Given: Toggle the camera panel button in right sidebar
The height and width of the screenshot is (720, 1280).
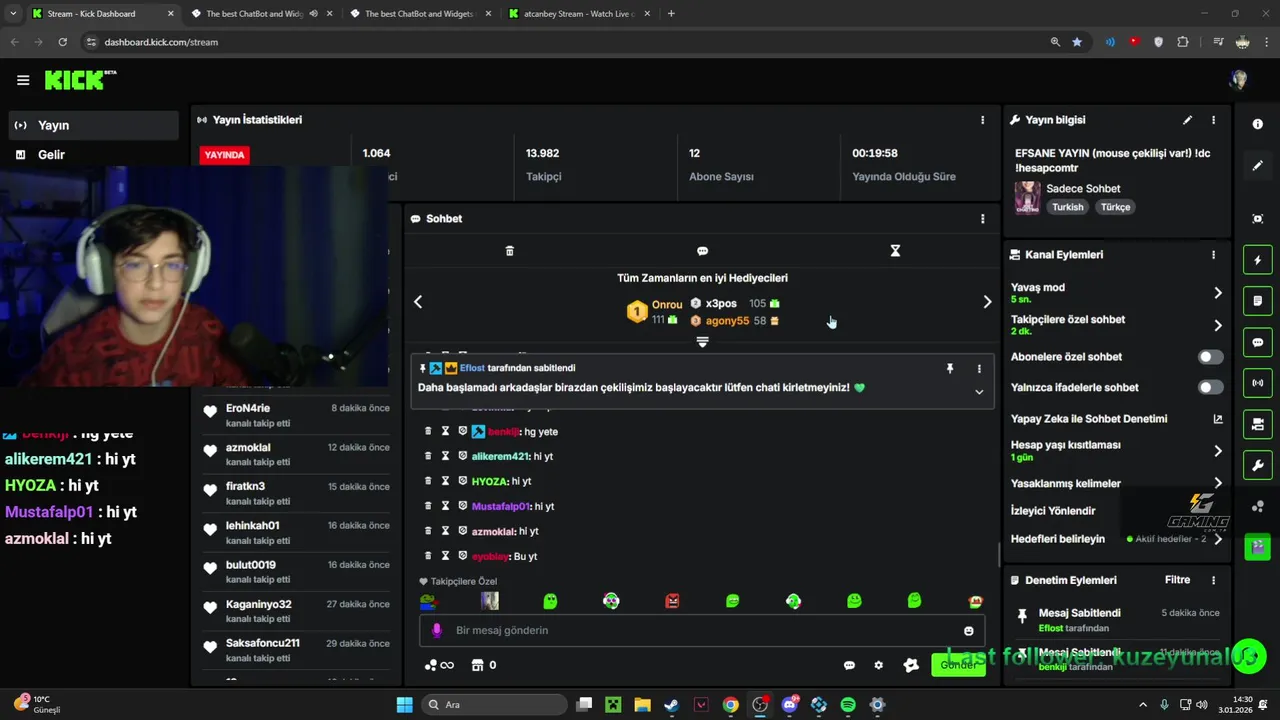Looking at the screenshot, I should (1257, 424).
